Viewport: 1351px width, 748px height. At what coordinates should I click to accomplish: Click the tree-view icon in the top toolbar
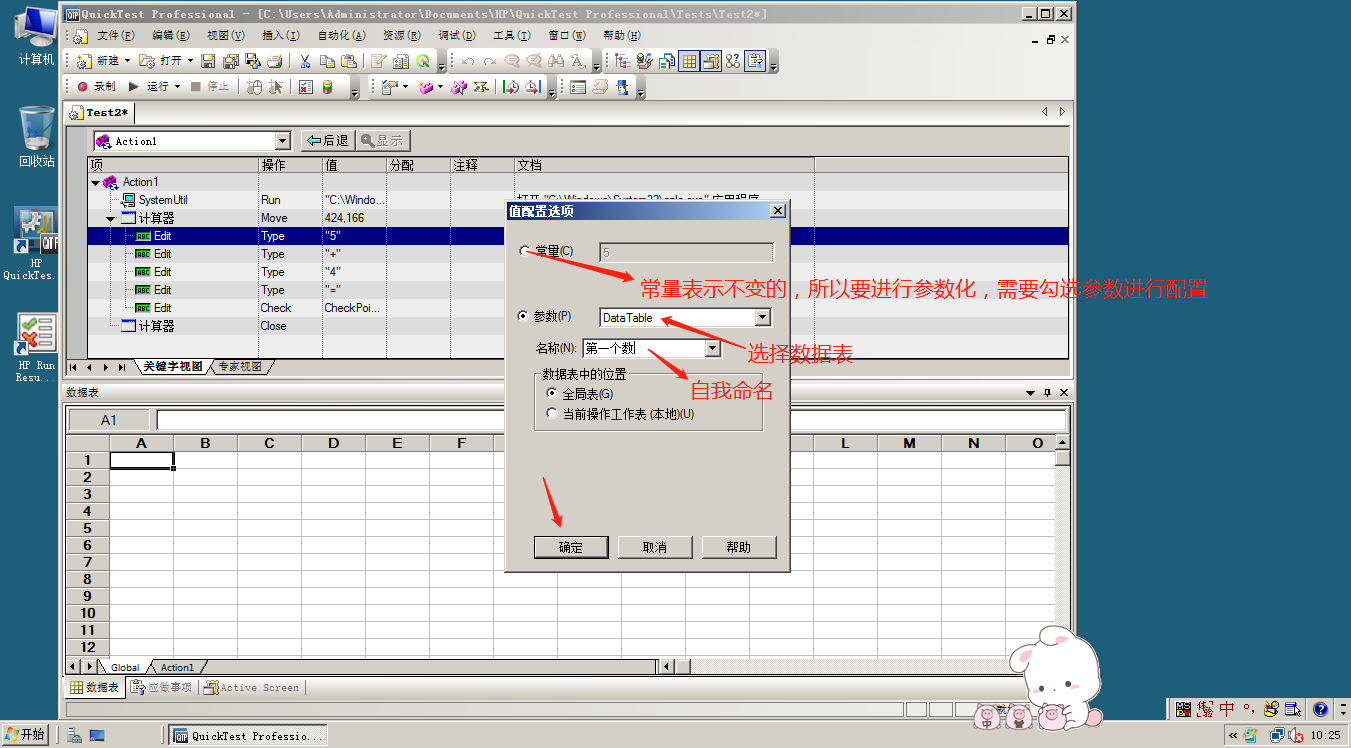click(x=622, y=61)
